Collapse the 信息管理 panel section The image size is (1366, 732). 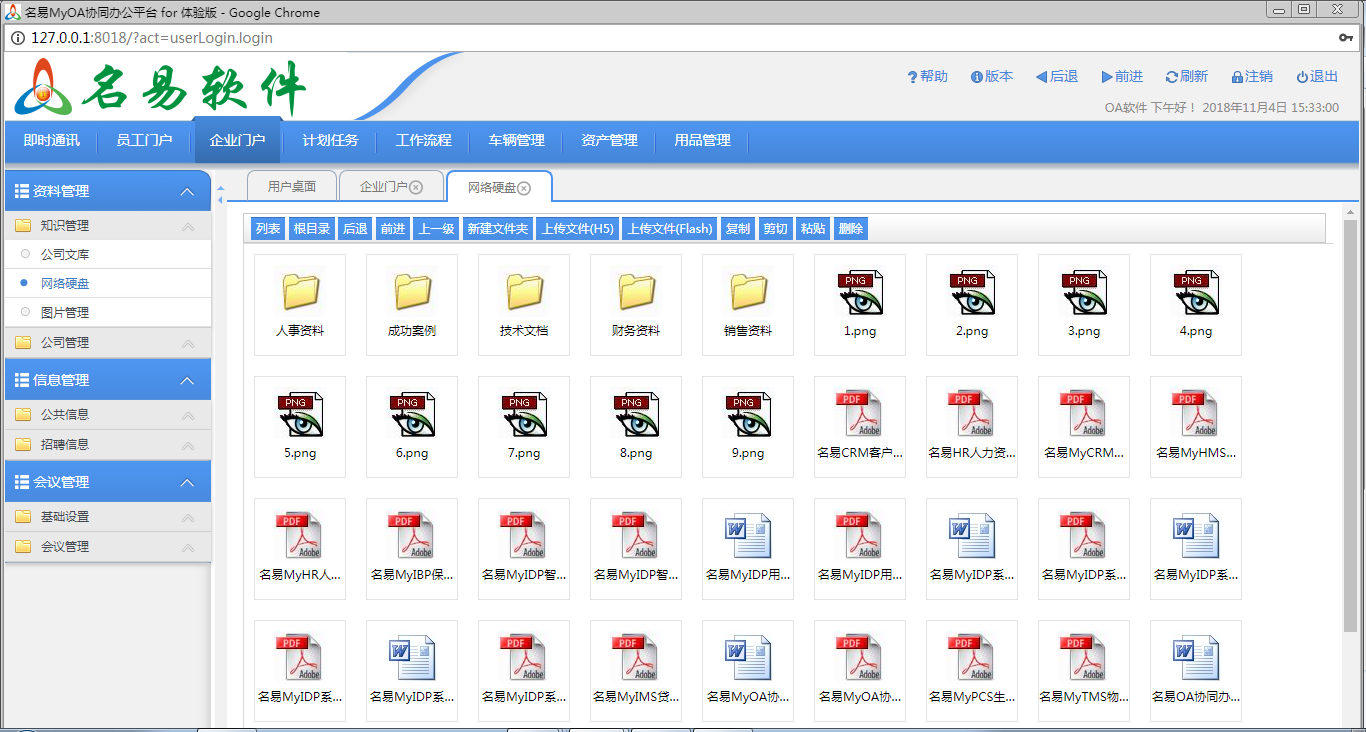[187, 381]
